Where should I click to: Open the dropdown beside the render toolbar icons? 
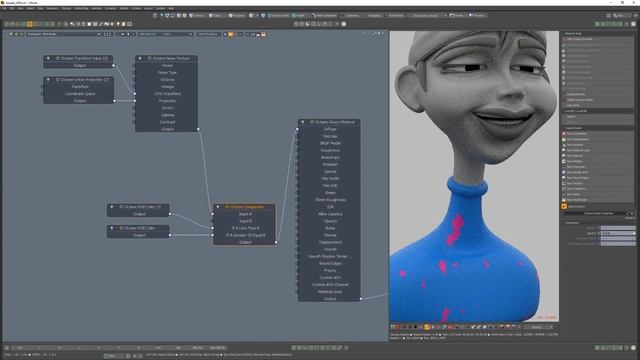[x=538, y=327]
